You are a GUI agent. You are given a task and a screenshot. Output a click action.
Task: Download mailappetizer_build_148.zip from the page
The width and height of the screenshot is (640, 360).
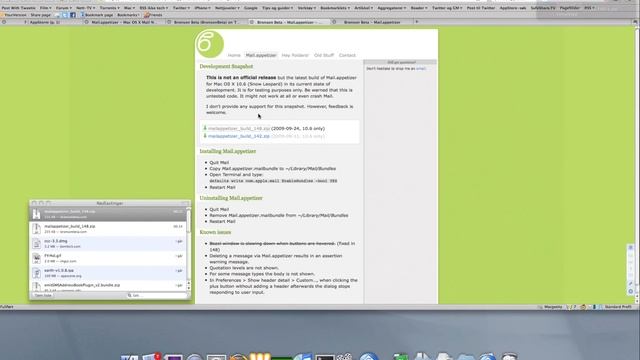point(239,129)
